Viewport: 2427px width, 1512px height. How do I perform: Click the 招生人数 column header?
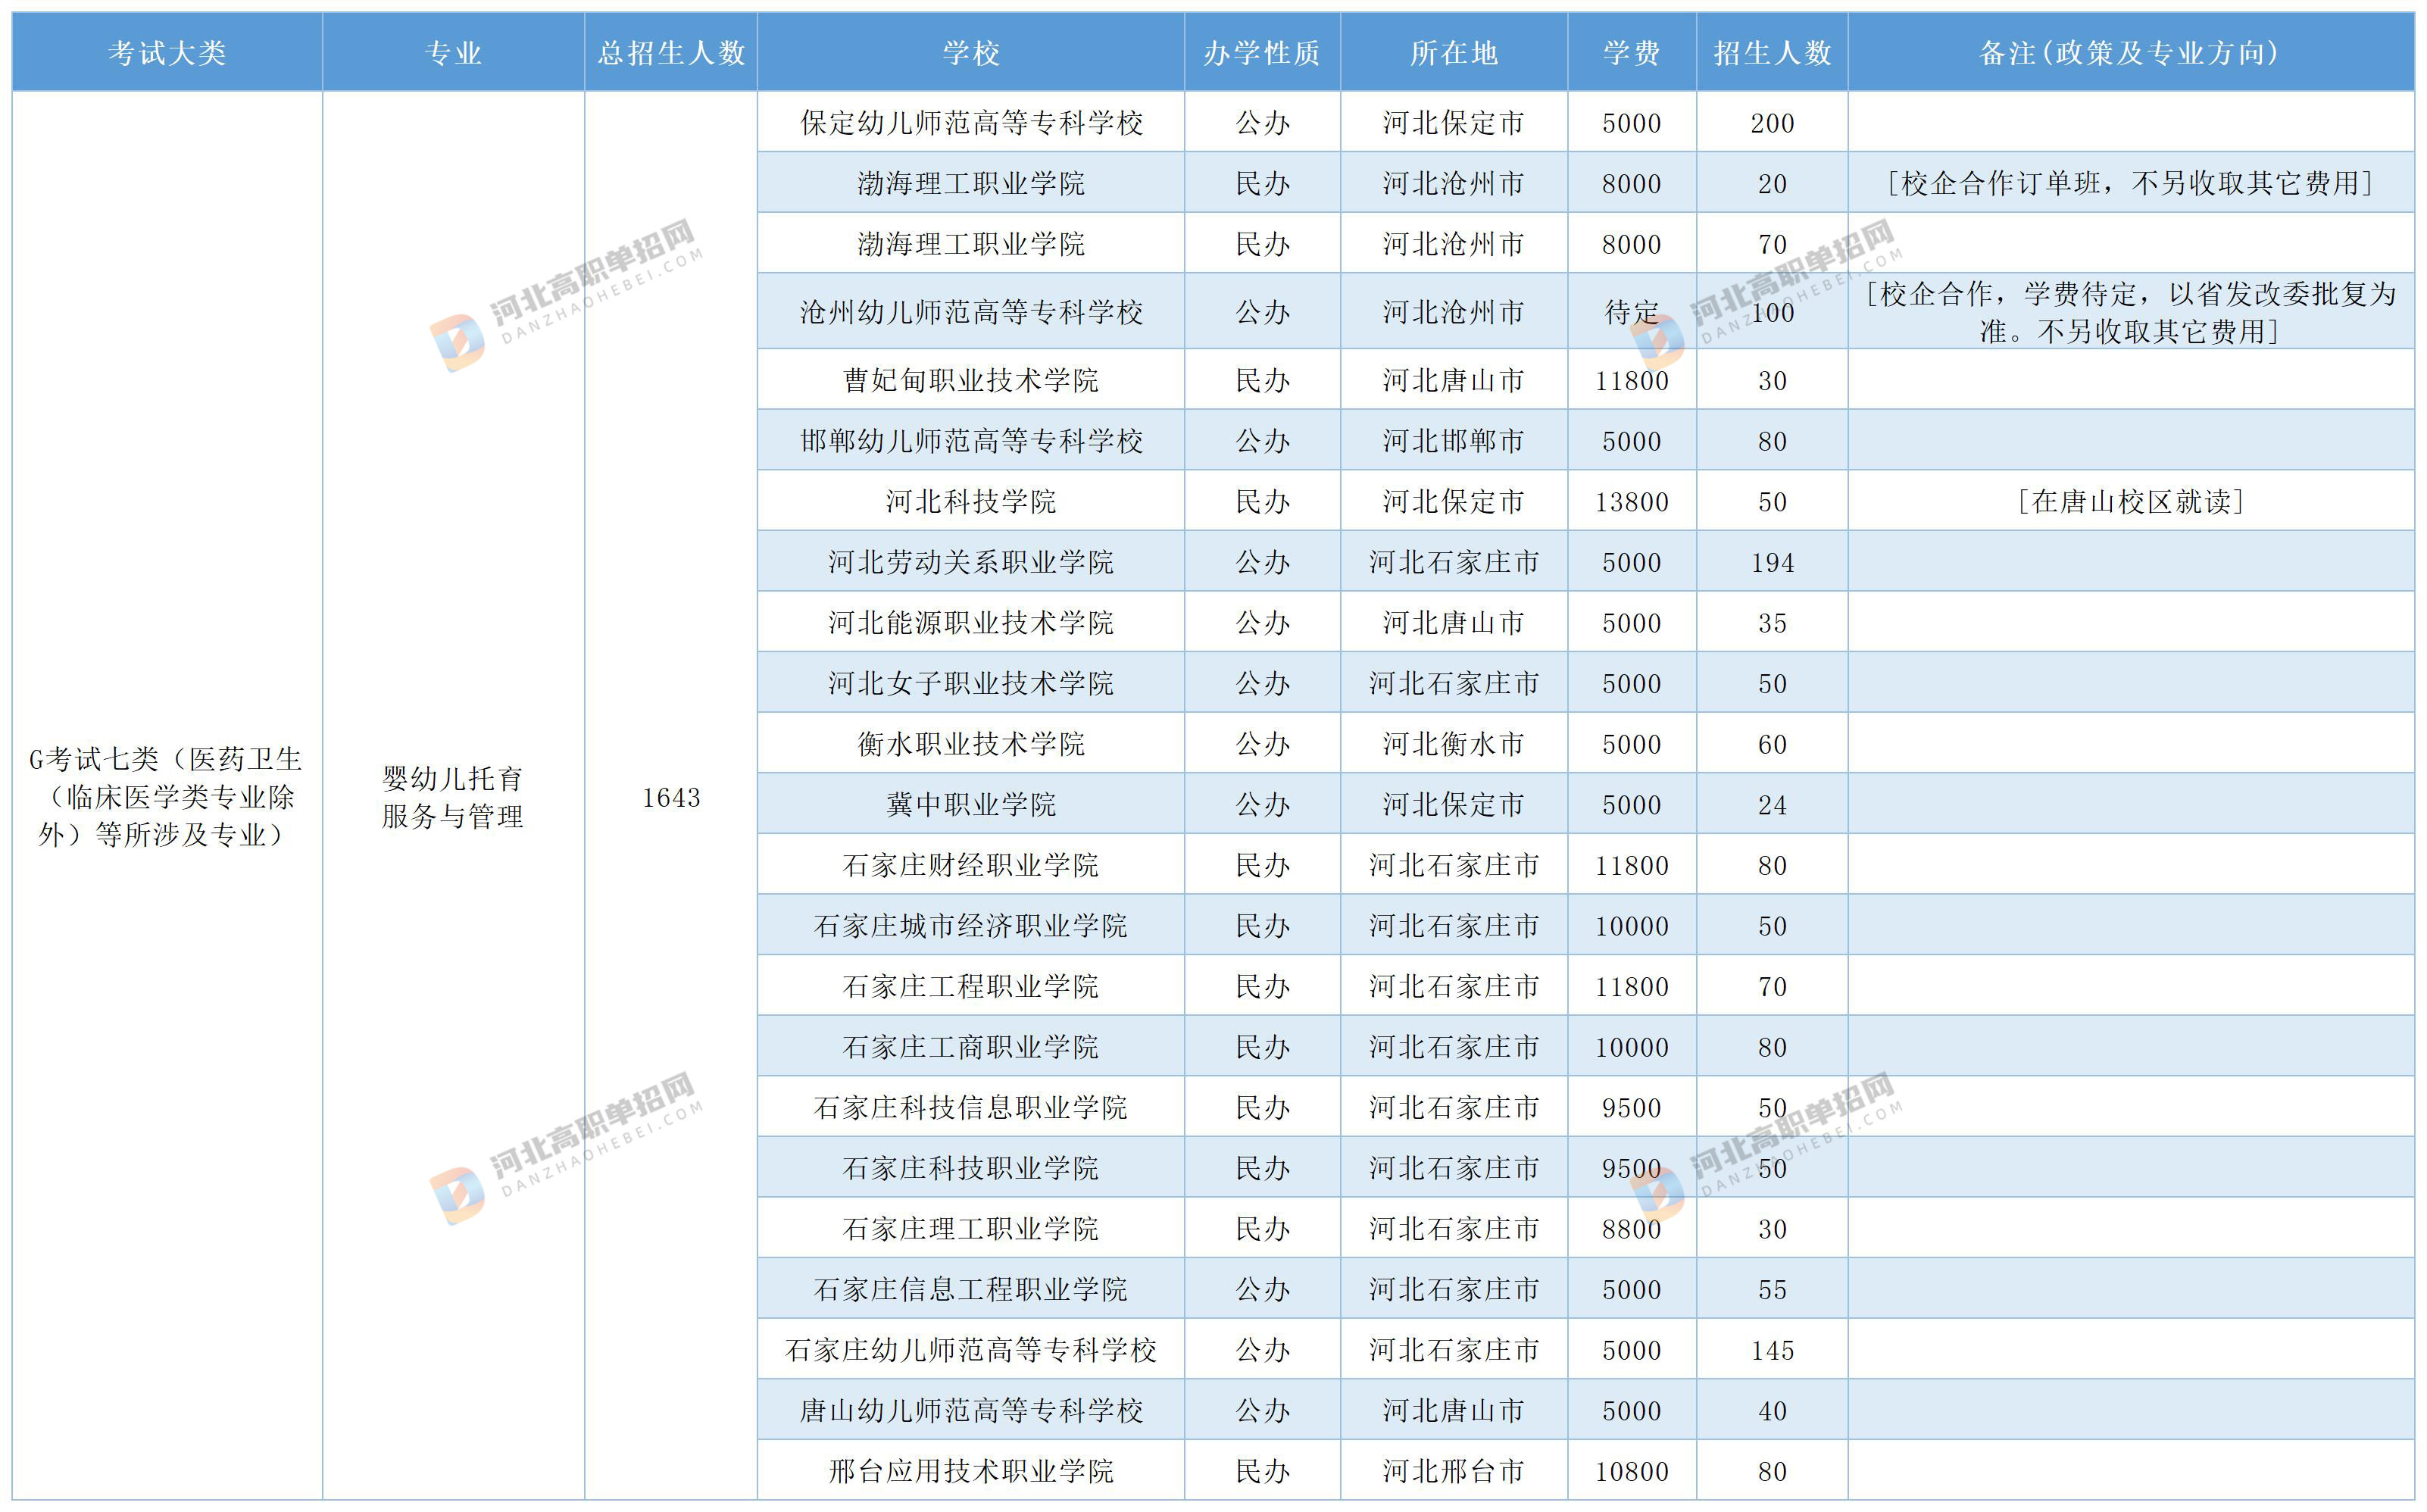[x=1772, y=52]
